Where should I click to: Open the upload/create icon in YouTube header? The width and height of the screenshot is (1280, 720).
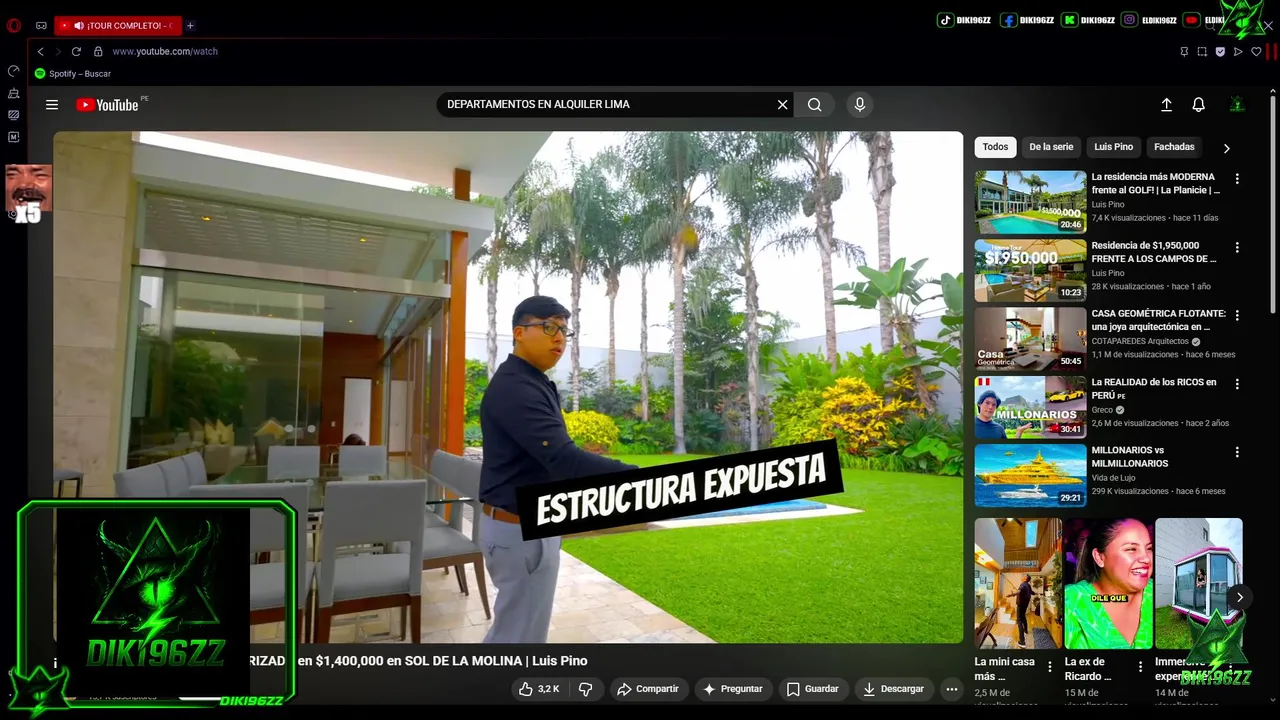pos(1166,104)
